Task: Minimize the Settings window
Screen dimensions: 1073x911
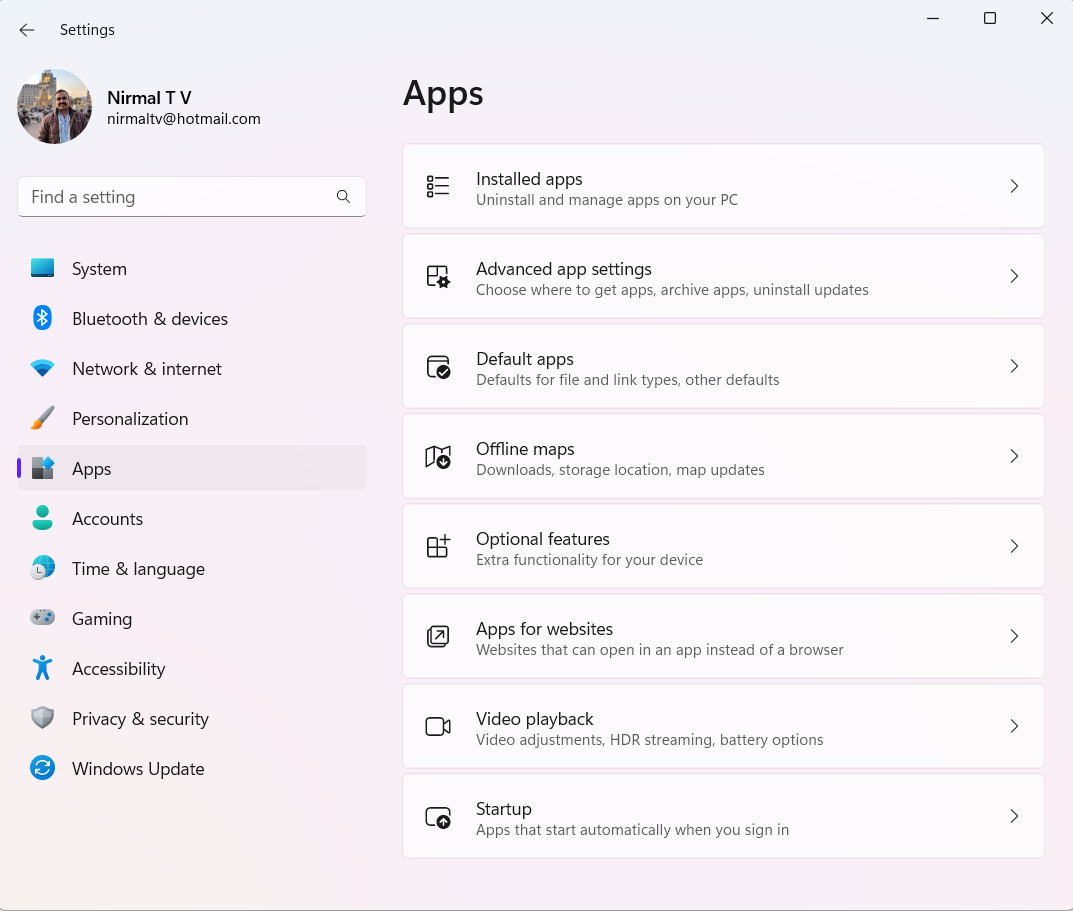Action: click(933, 18)
